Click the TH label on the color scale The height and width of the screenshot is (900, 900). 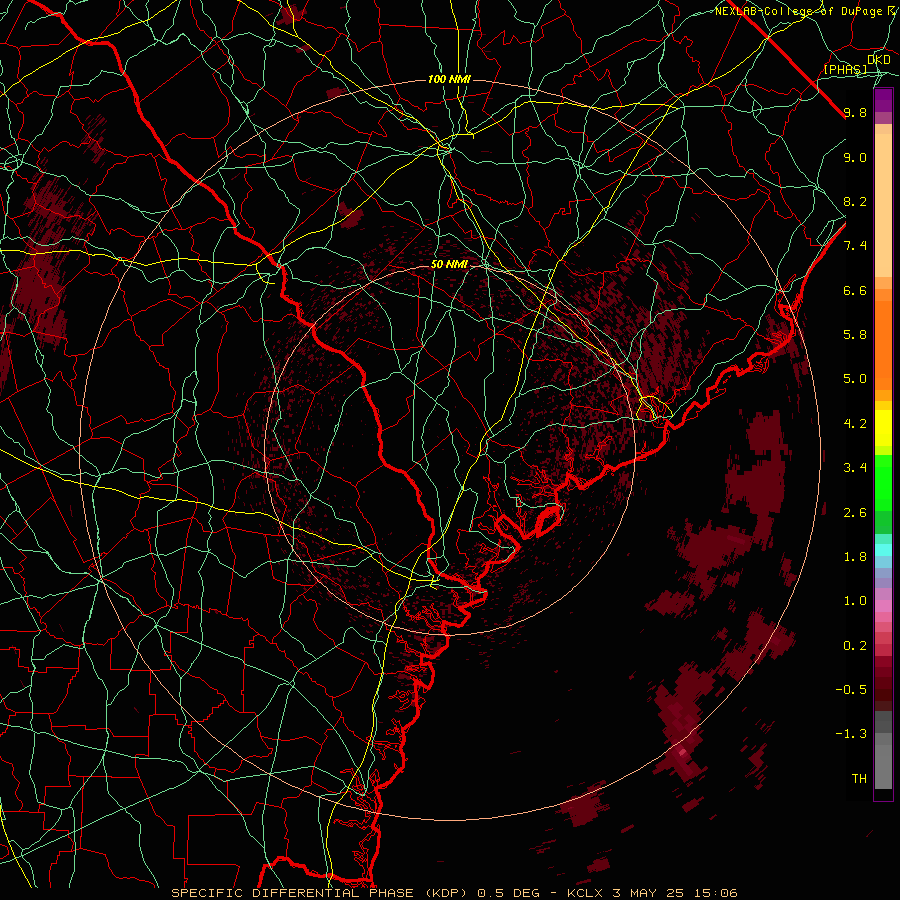[x=859, y=779]
